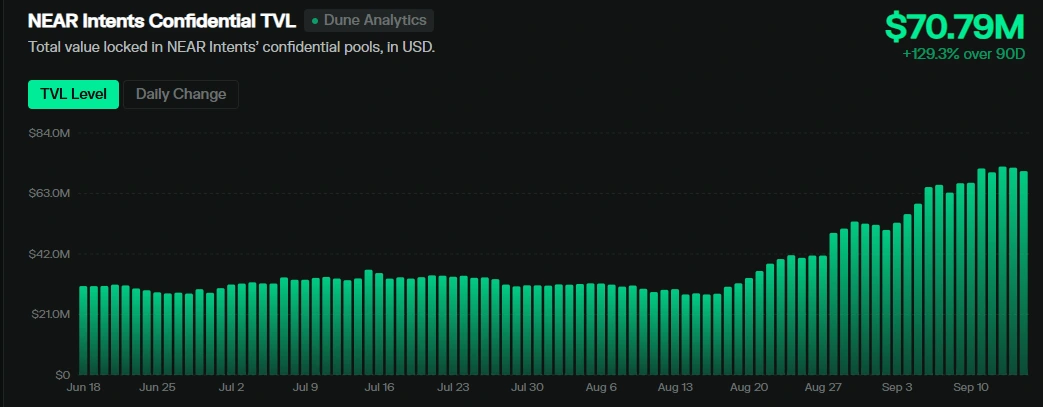The height and width of the screenshot is (407, 1043).
Task: Click the $70.79M total value figure
Action: pos(955,27)
